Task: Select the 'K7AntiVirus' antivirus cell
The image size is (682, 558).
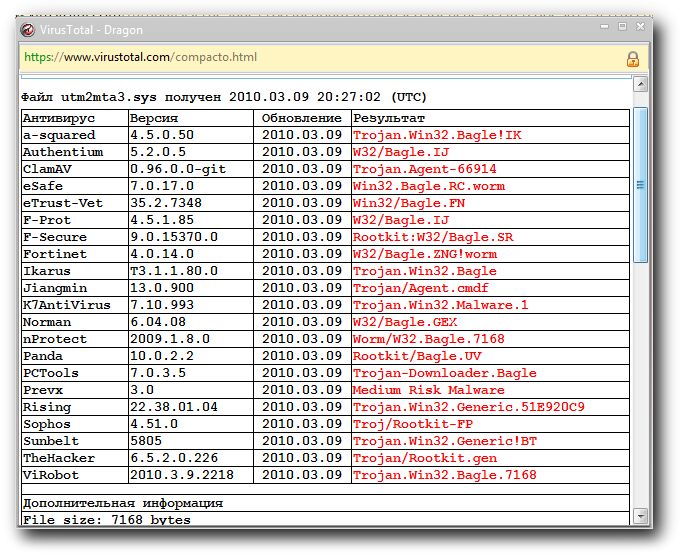Action: coord(75,305)
